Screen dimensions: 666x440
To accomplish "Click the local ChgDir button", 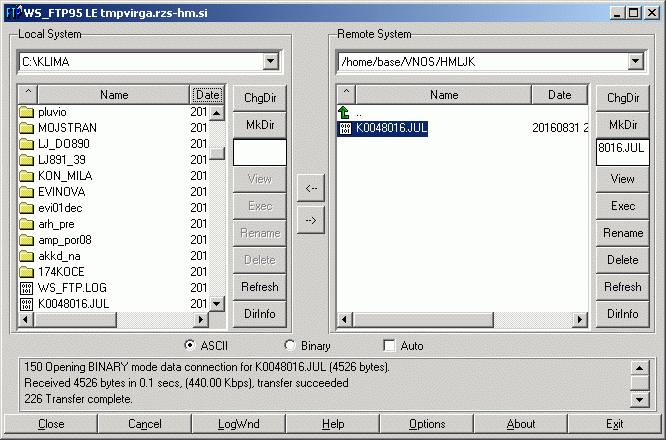I will pos(259,98).
